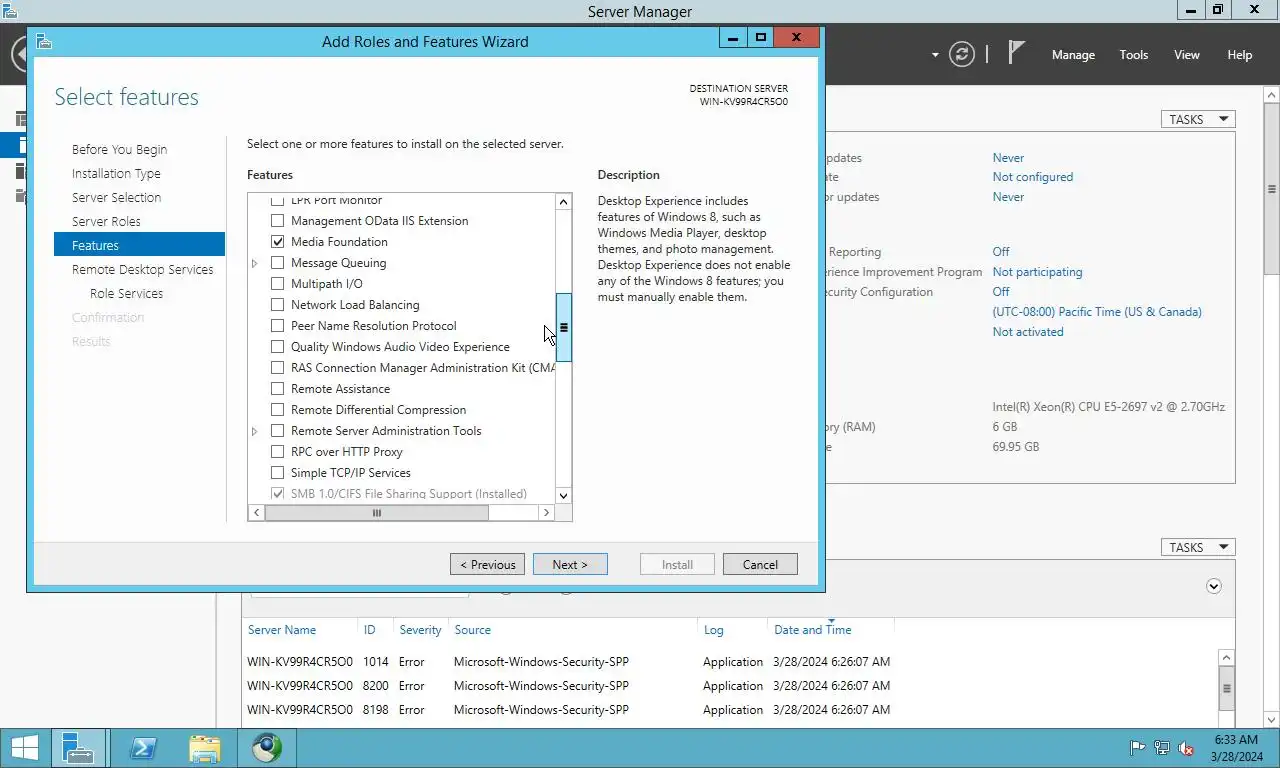
Task: Click the network icon in system tray
Action: [x=1161, y=748]
